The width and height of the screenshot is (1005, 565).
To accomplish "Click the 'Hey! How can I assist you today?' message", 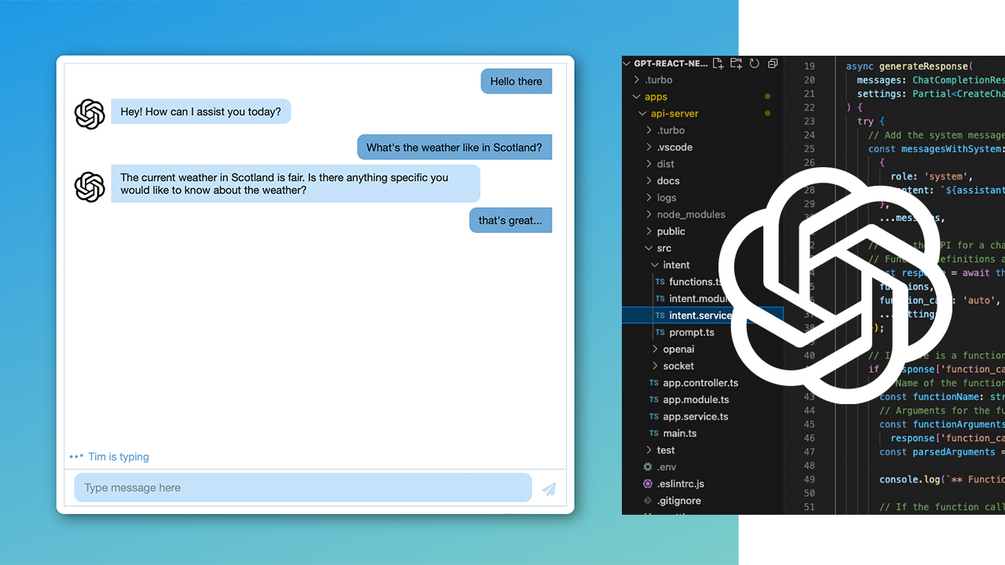I will tap(201, 111).
